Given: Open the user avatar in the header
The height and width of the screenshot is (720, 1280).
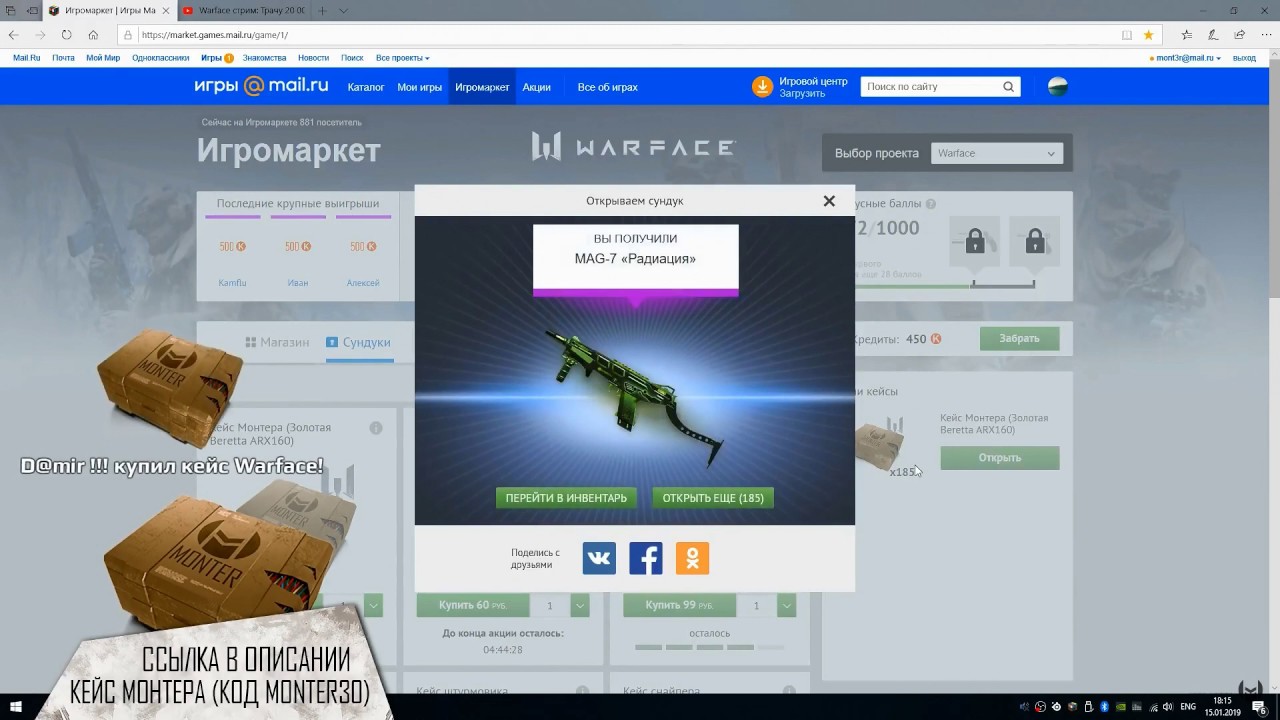Looking at the screenshot, I should 1057,87.
